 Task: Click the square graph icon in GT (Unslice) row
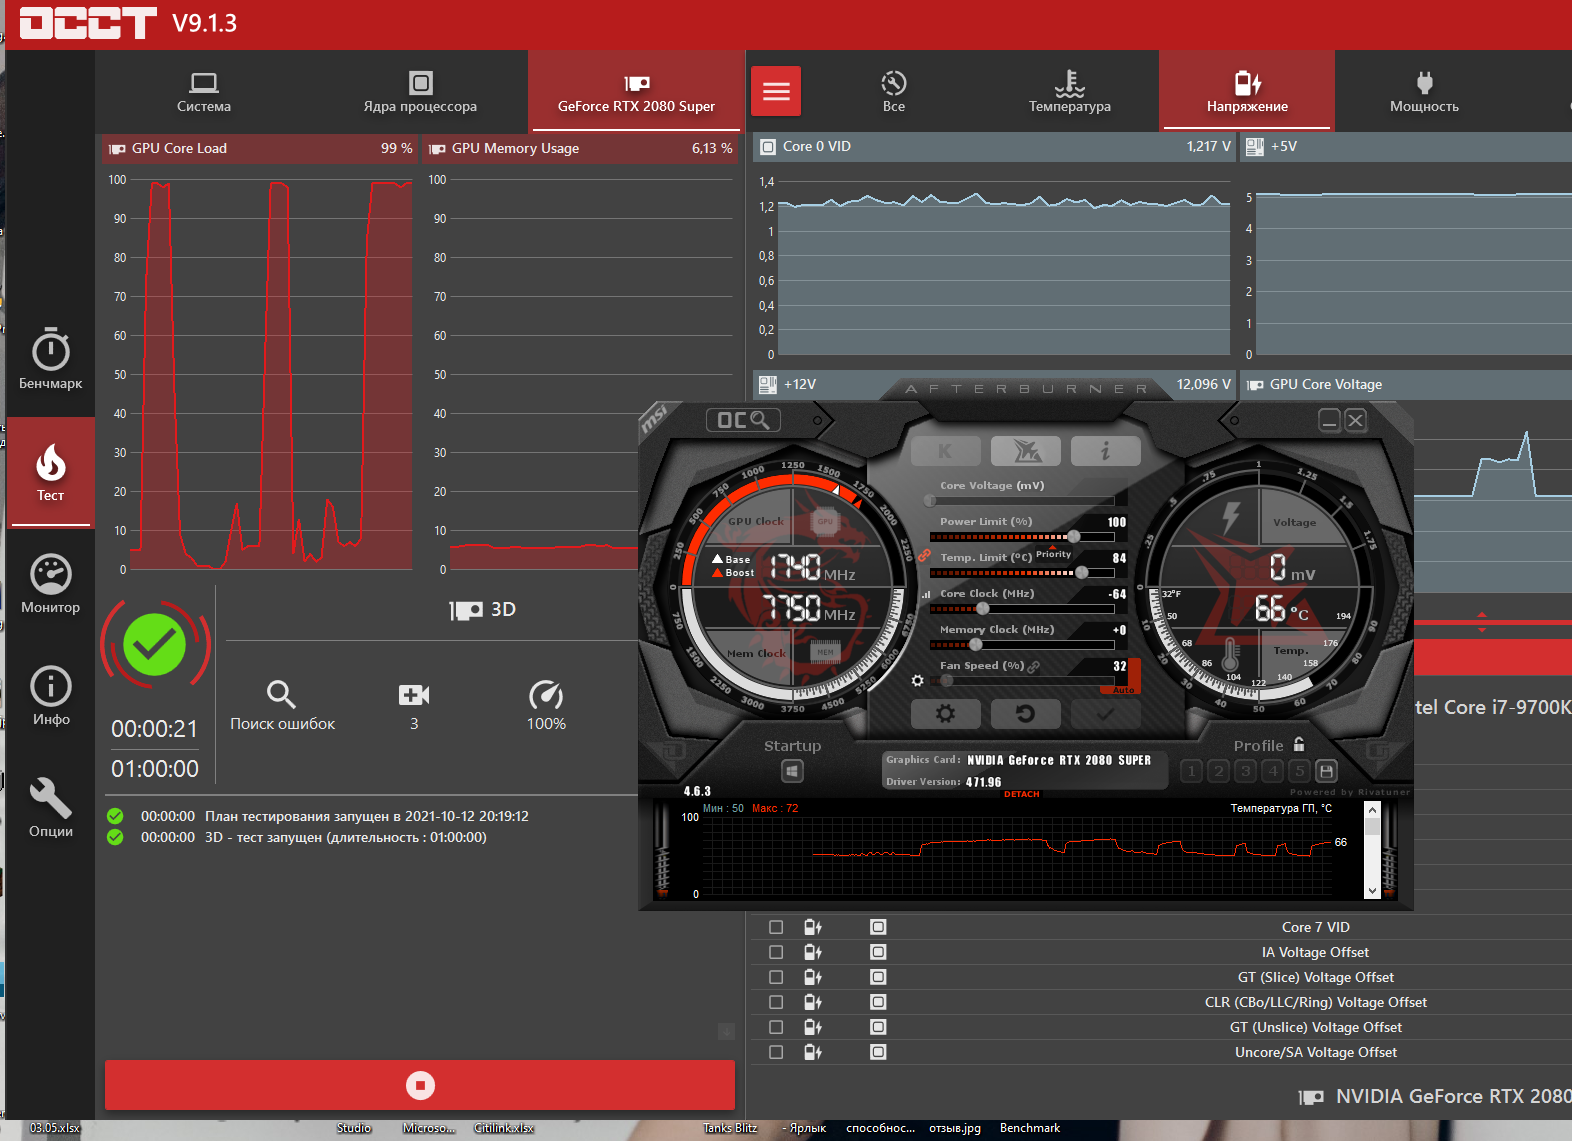click(878, 1027)
